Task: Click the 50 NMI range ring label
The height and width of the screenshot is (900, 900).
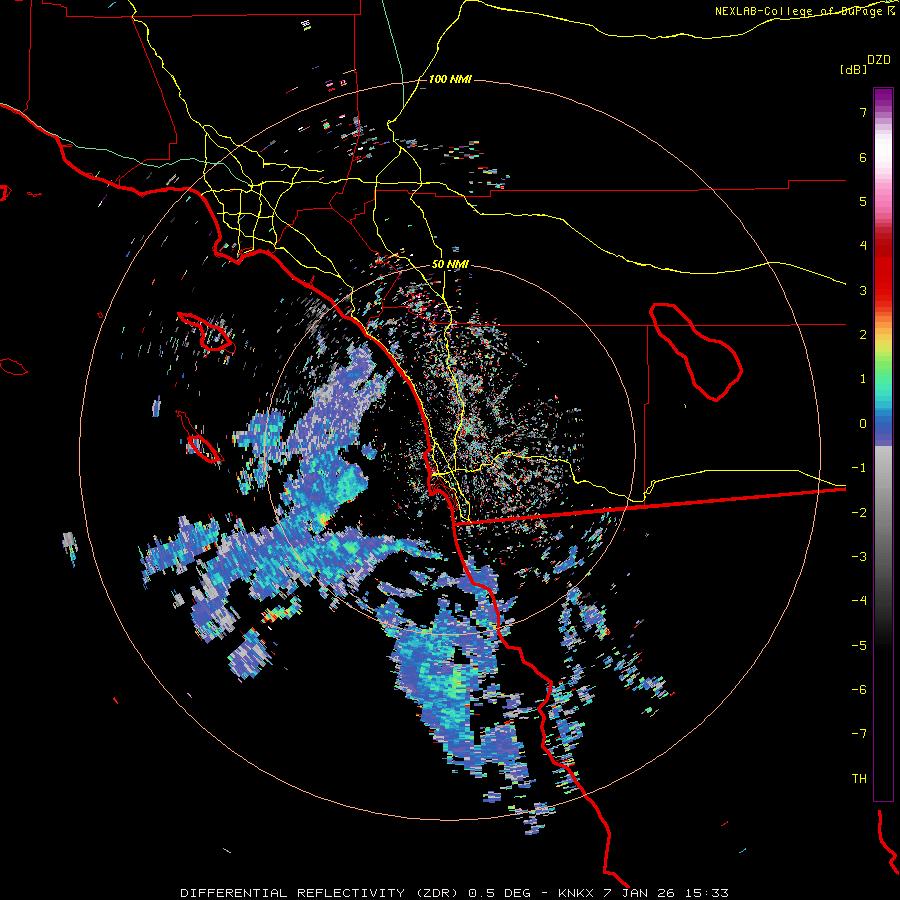Action: 451,265
